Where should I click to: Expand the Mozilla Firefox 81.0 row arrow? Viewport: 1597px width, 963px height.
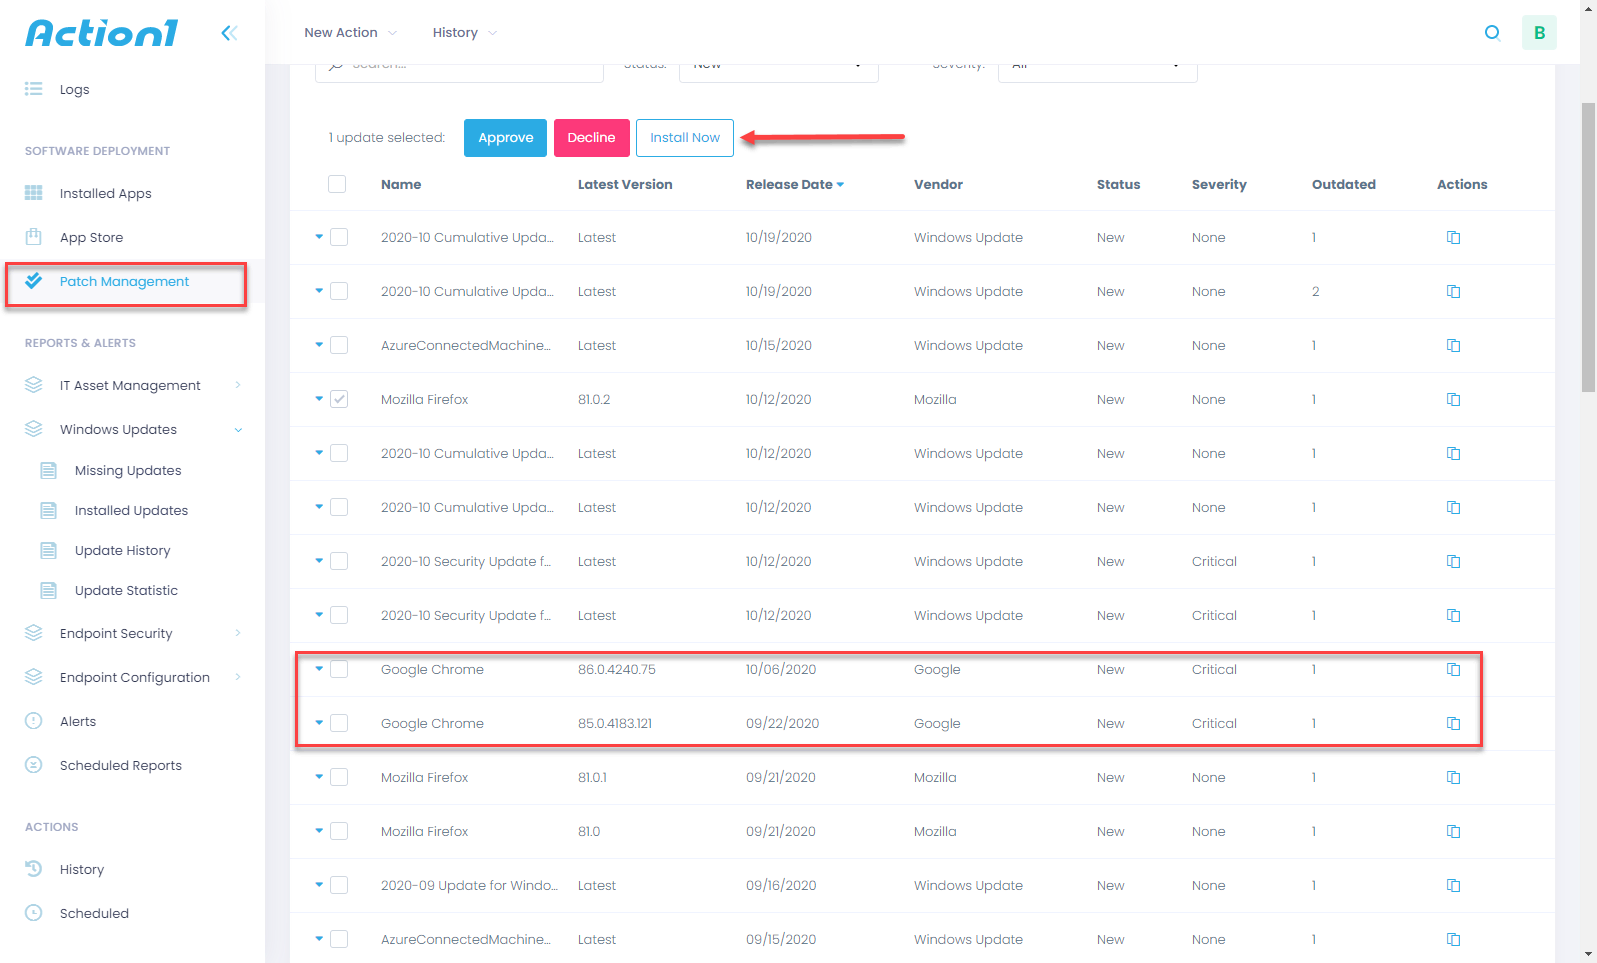click(x=319, y=830)
